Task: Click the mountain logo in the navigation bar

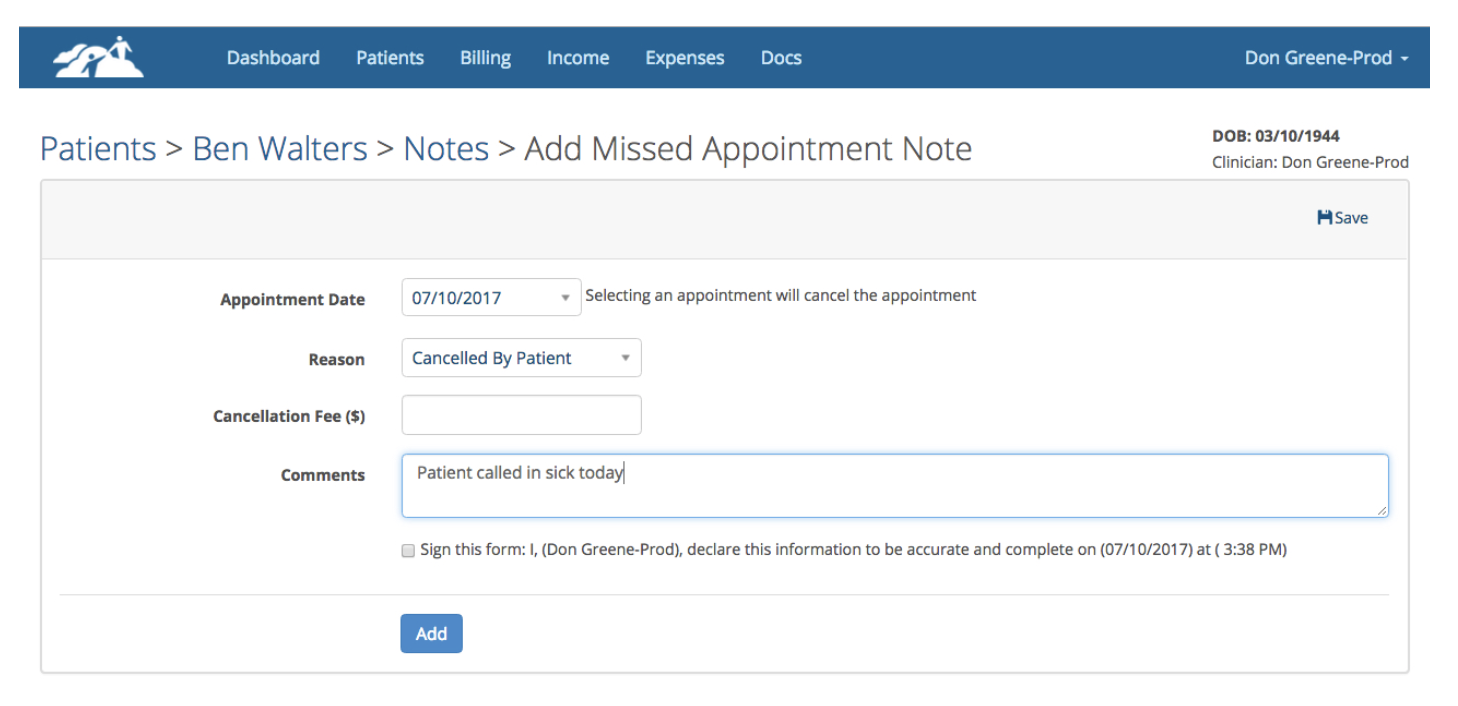Action: click(x=96, y=56)
